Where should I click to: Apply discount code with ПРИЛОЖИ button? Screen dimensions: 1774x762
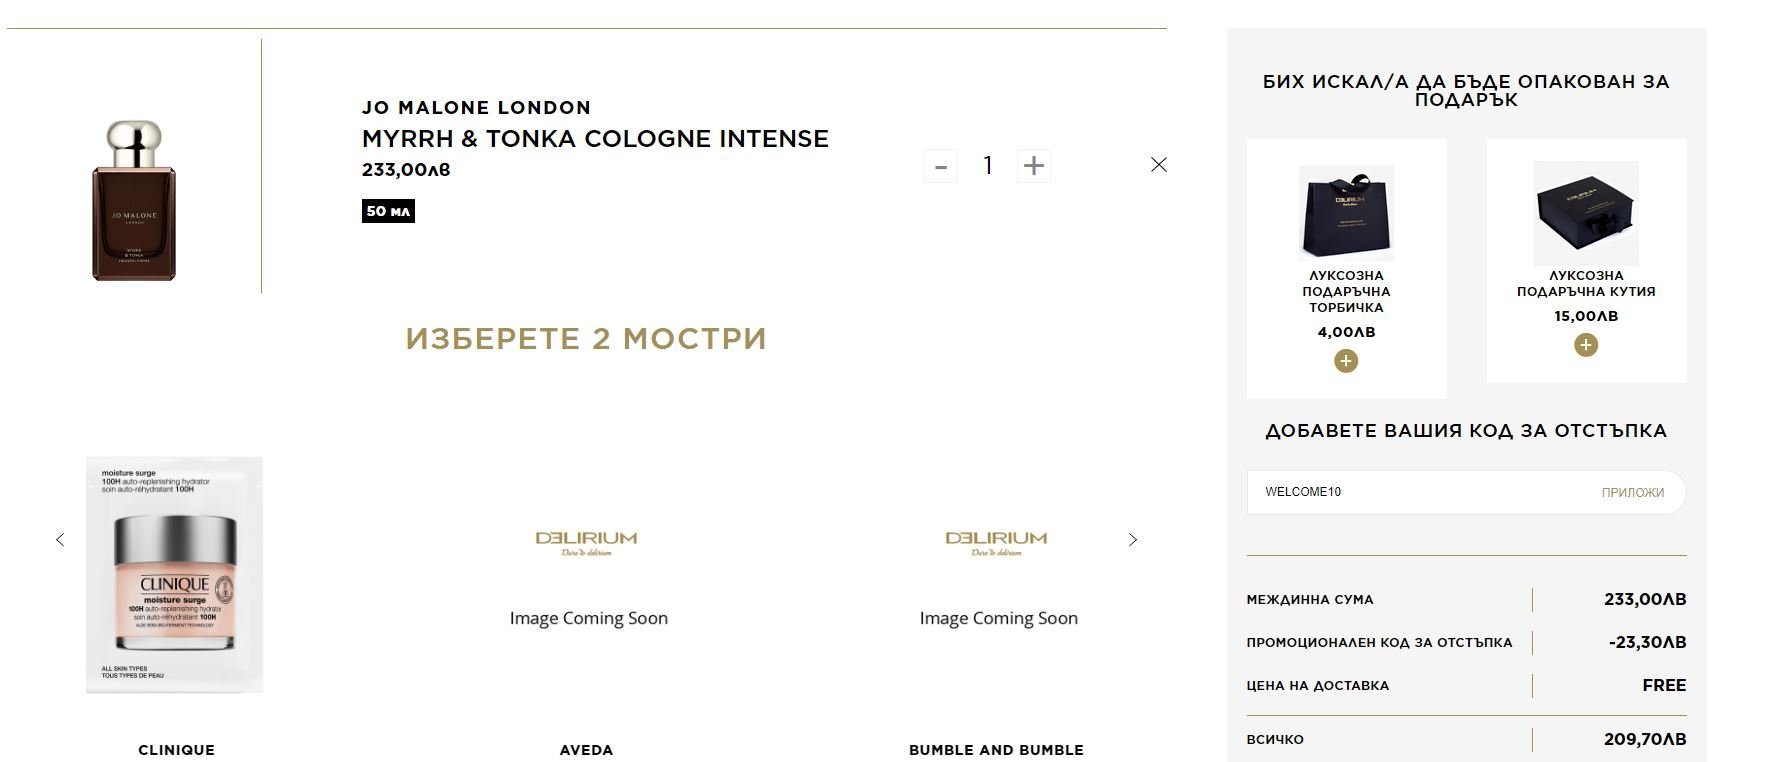[x=1632, y=493]
